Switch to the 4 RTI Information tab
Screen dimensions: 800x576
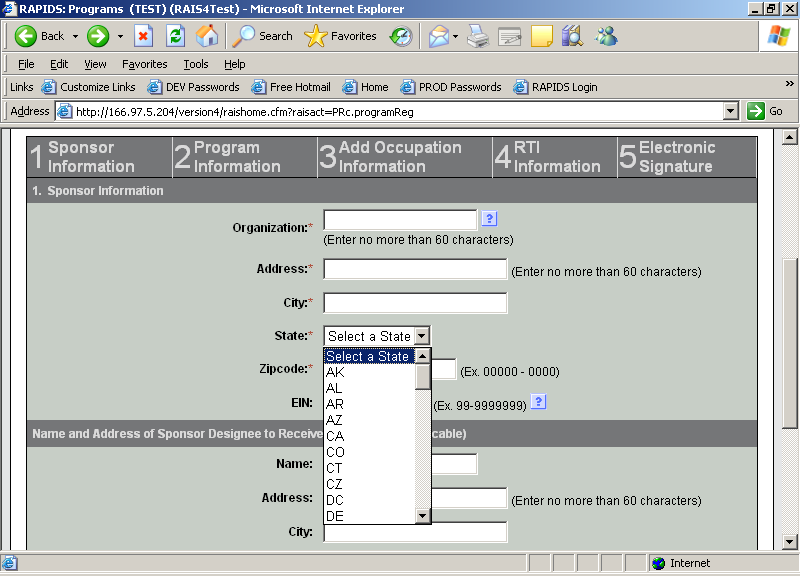555,157
